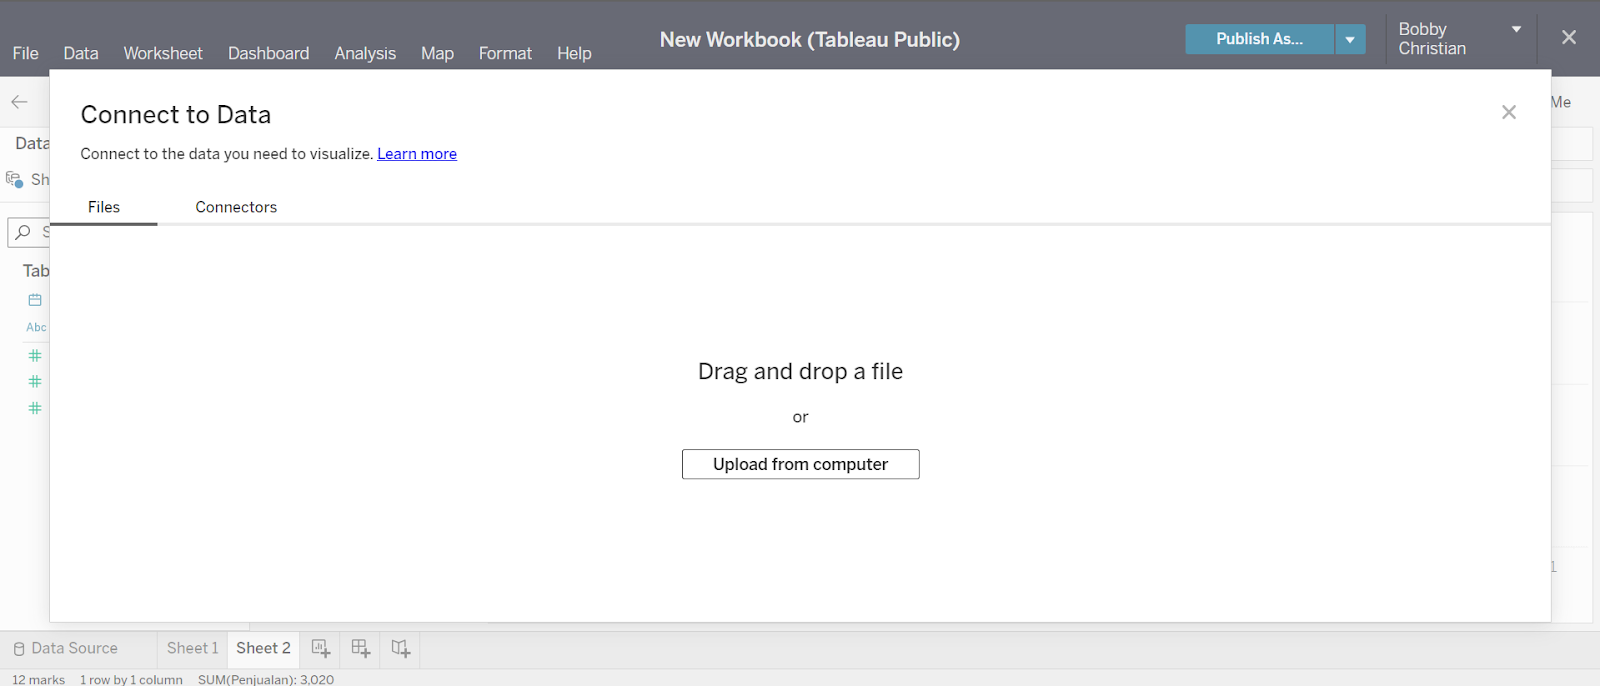Click the second green number field icon
This screenshot has height=686, width=1600.
[35, 382]
